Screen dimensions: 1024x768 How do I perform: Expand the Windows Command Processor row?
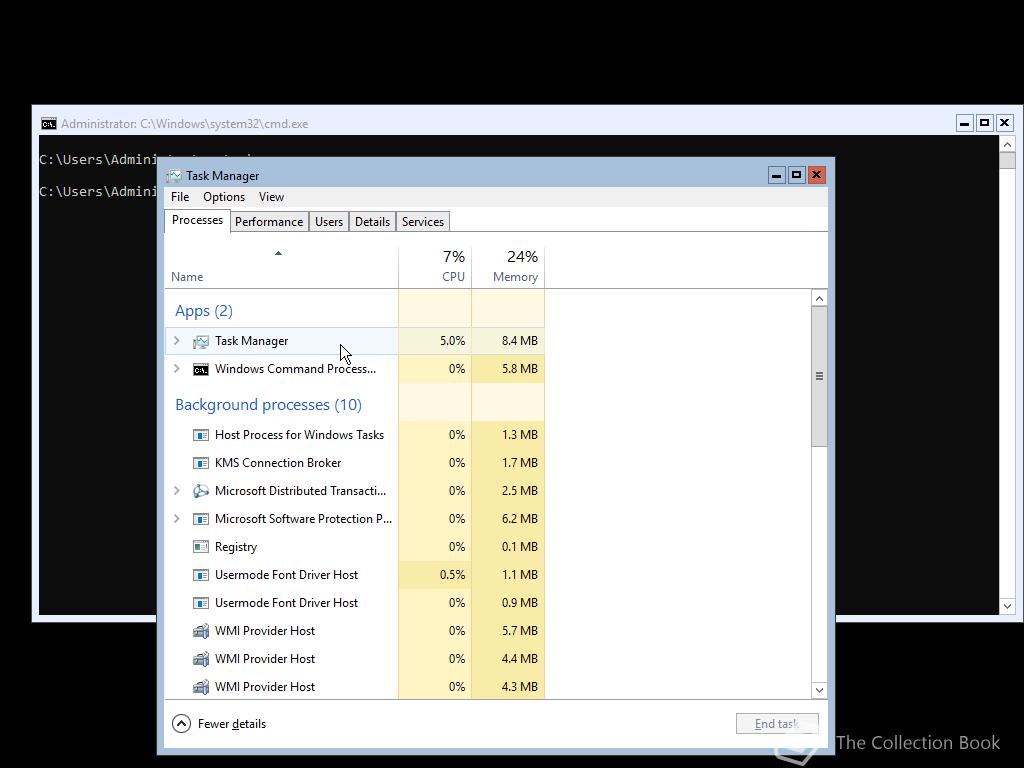coord(176,369)
